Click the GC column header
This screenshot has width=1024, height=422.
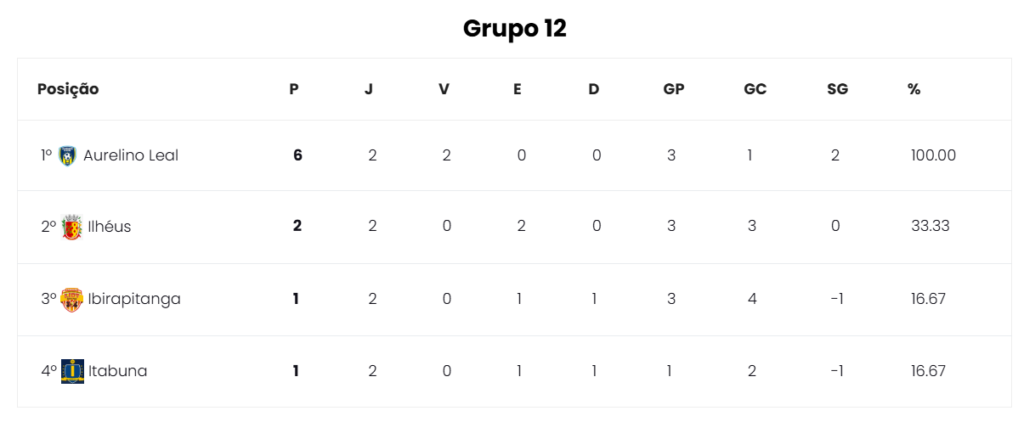click(x=755, y=89)
